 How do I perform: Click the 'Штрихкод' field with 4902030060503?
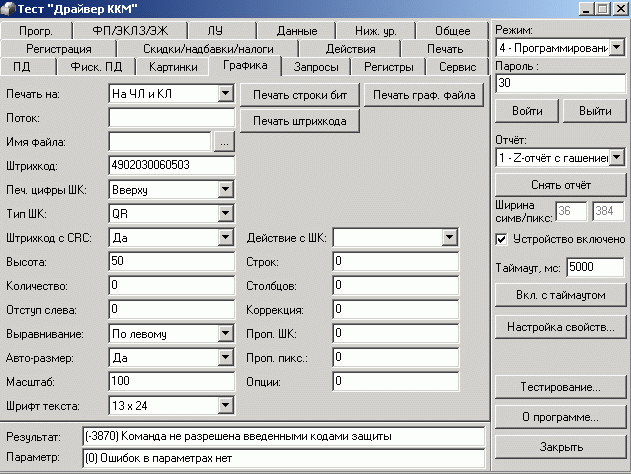click(x=171, y=165)
